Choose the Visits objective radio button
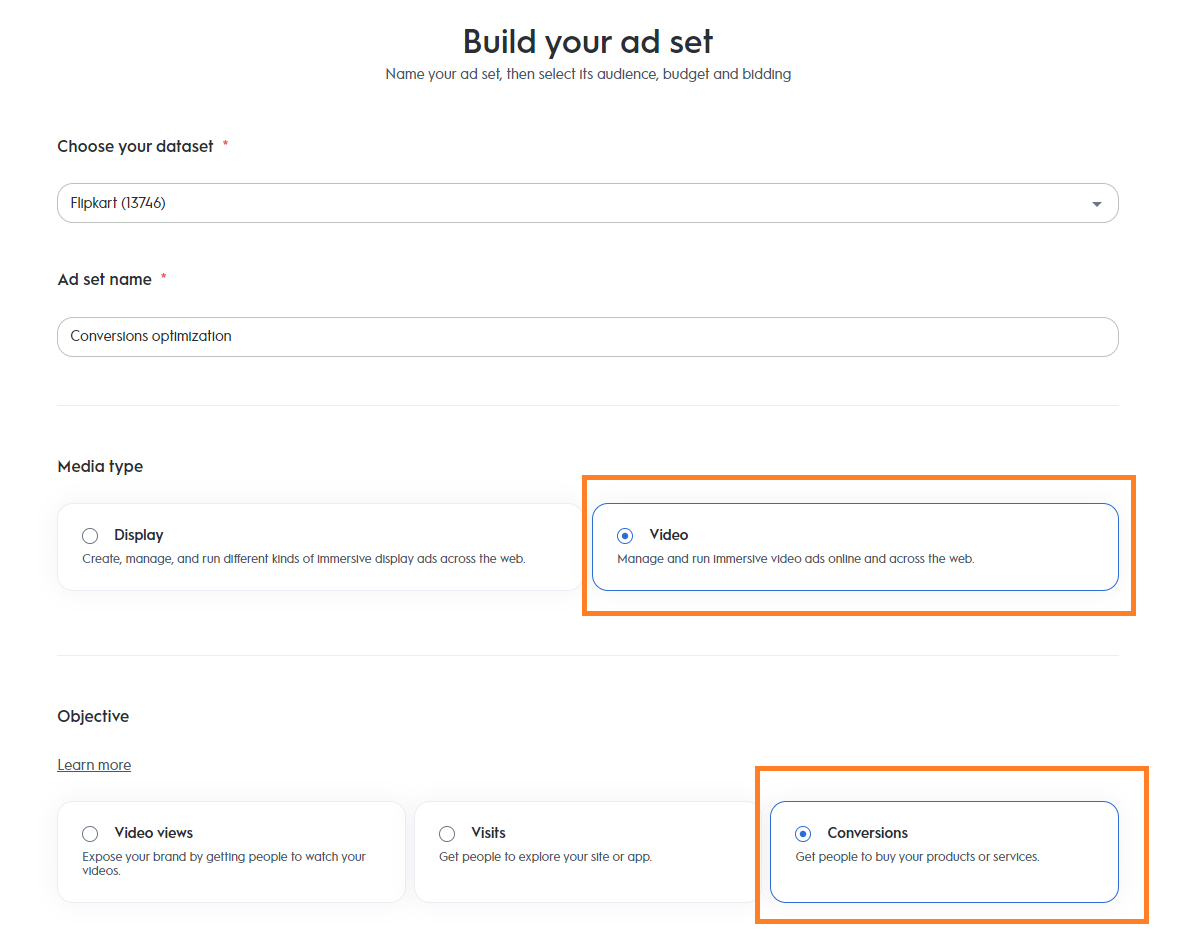This screenshot has height=949, width=1200. (447, 834)
